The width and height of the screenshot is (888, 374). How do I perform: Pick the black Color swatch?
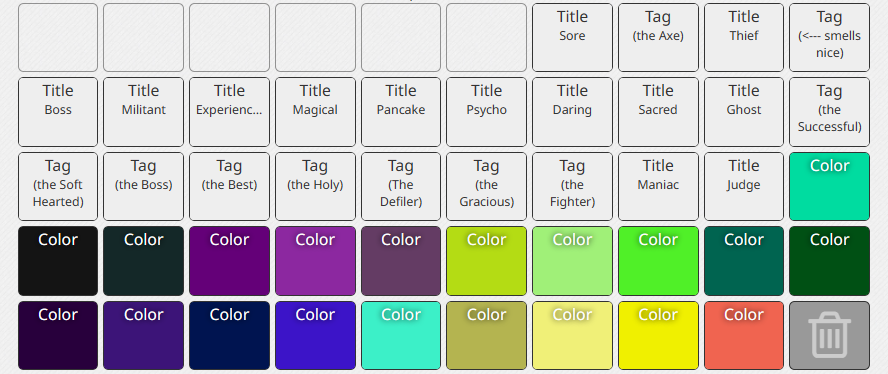coord(58,261)
